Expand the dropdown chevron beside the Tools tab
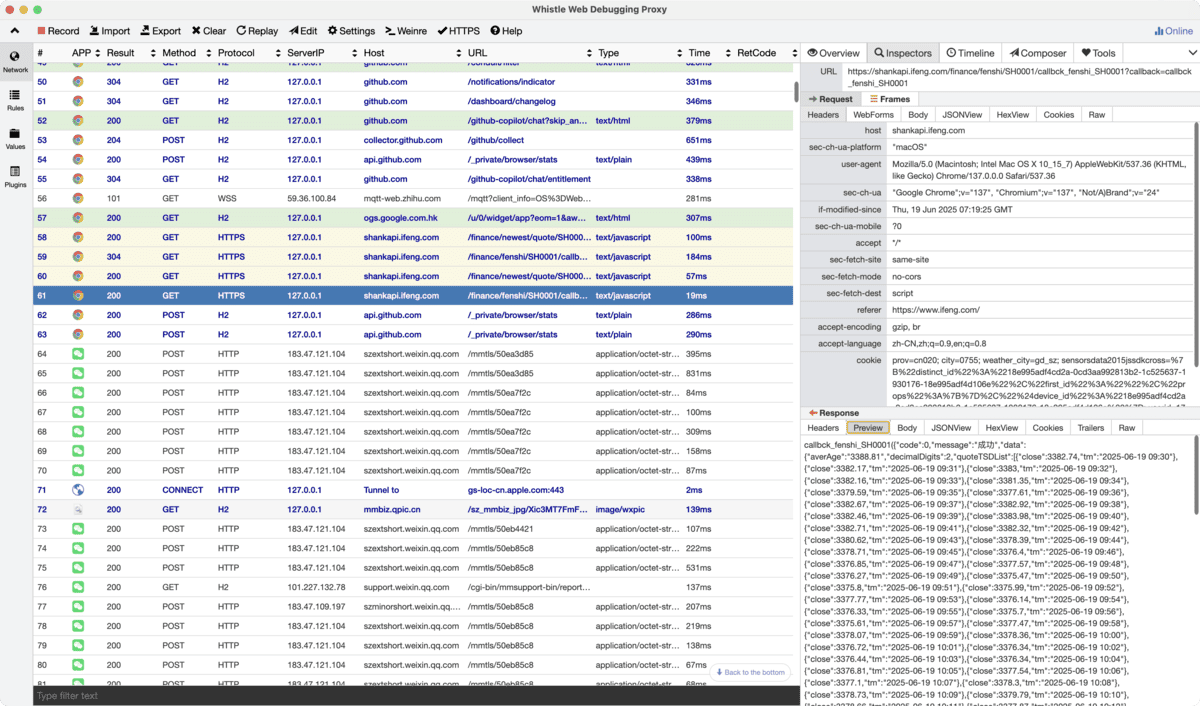 [x=1192, y=53]
